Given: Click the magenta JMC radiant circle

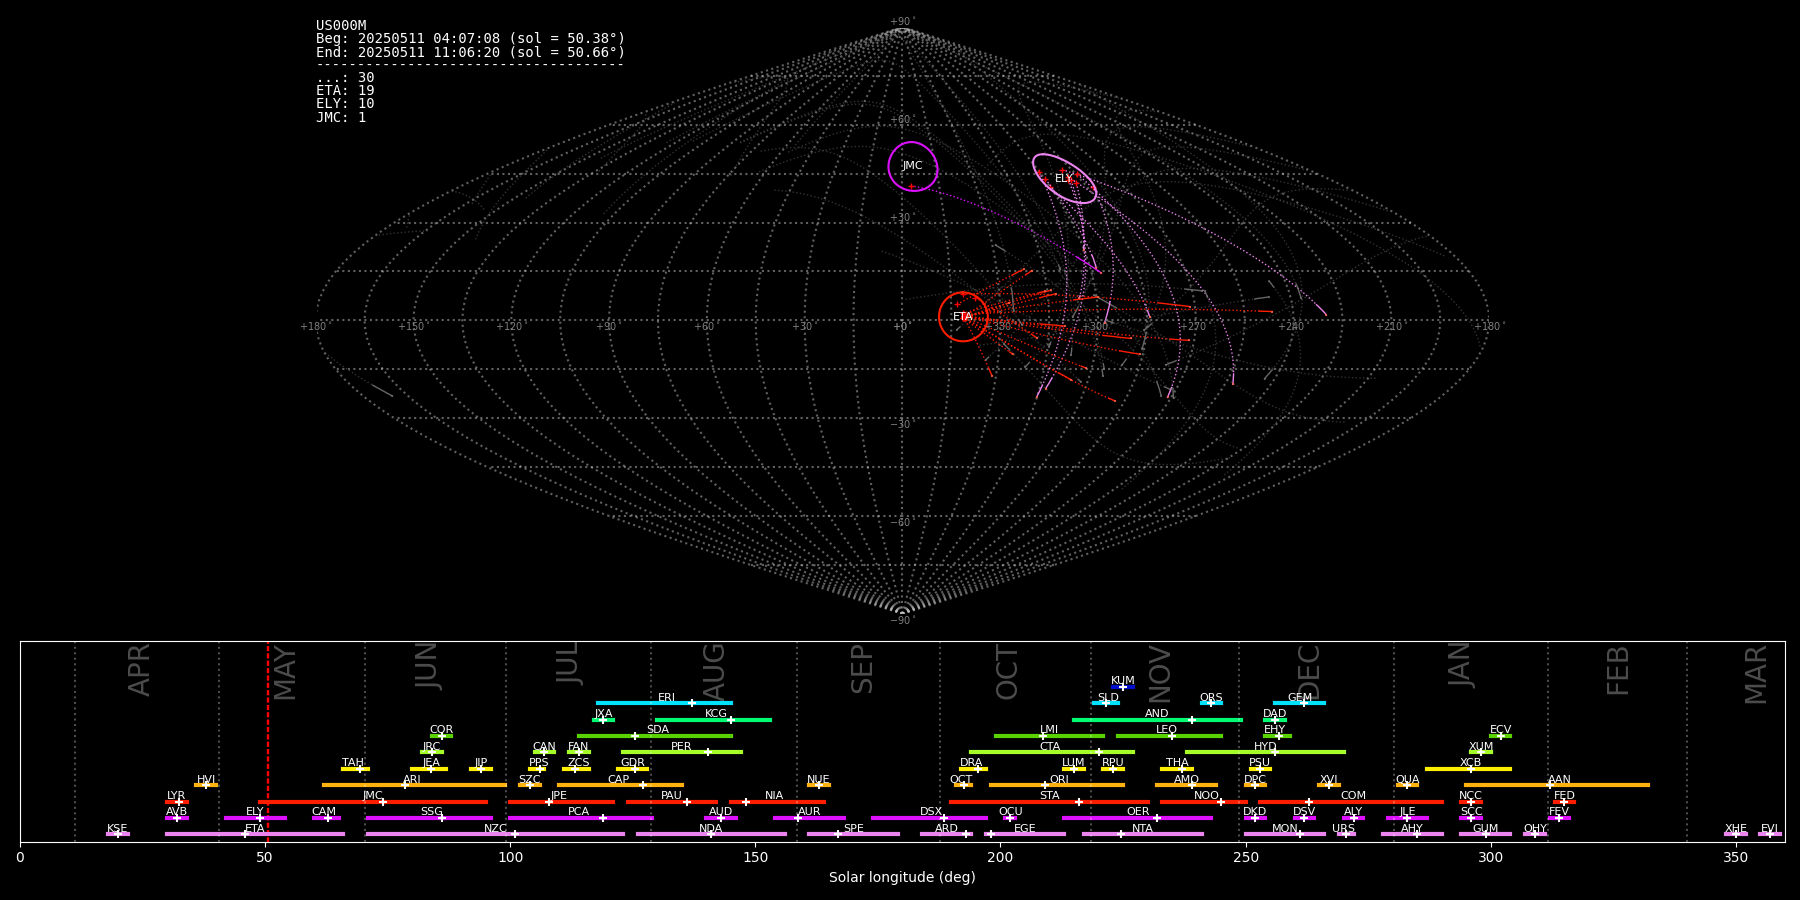Looking at the screenshot, I should [x=912, y=166].
